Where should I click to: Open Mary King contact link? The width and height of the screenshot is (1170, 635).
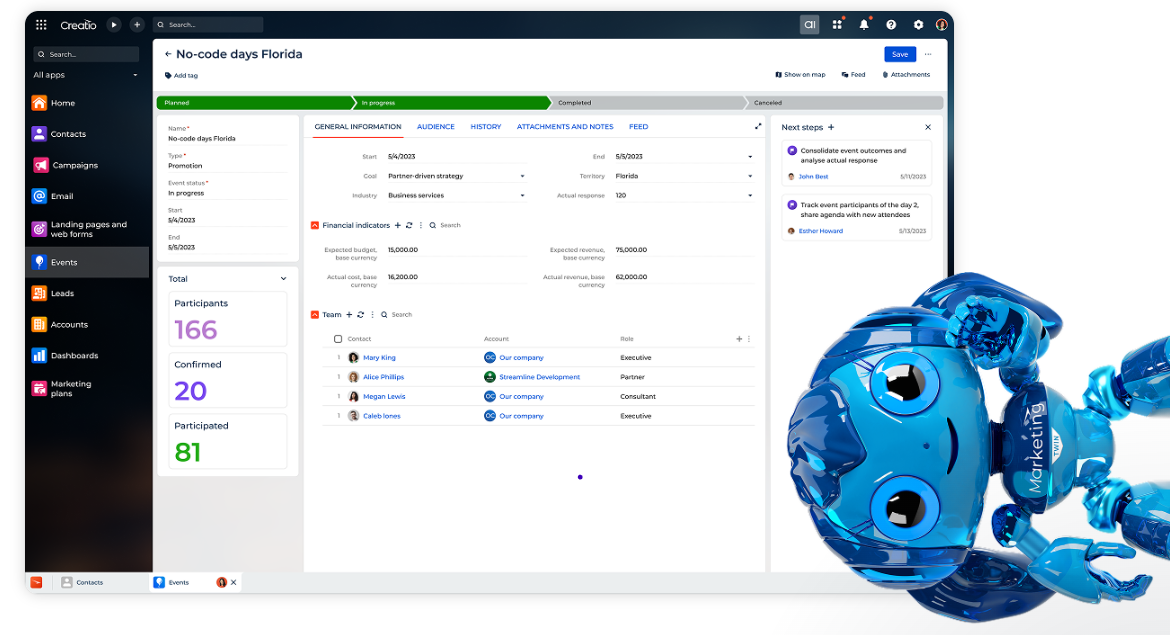(379, 358)
